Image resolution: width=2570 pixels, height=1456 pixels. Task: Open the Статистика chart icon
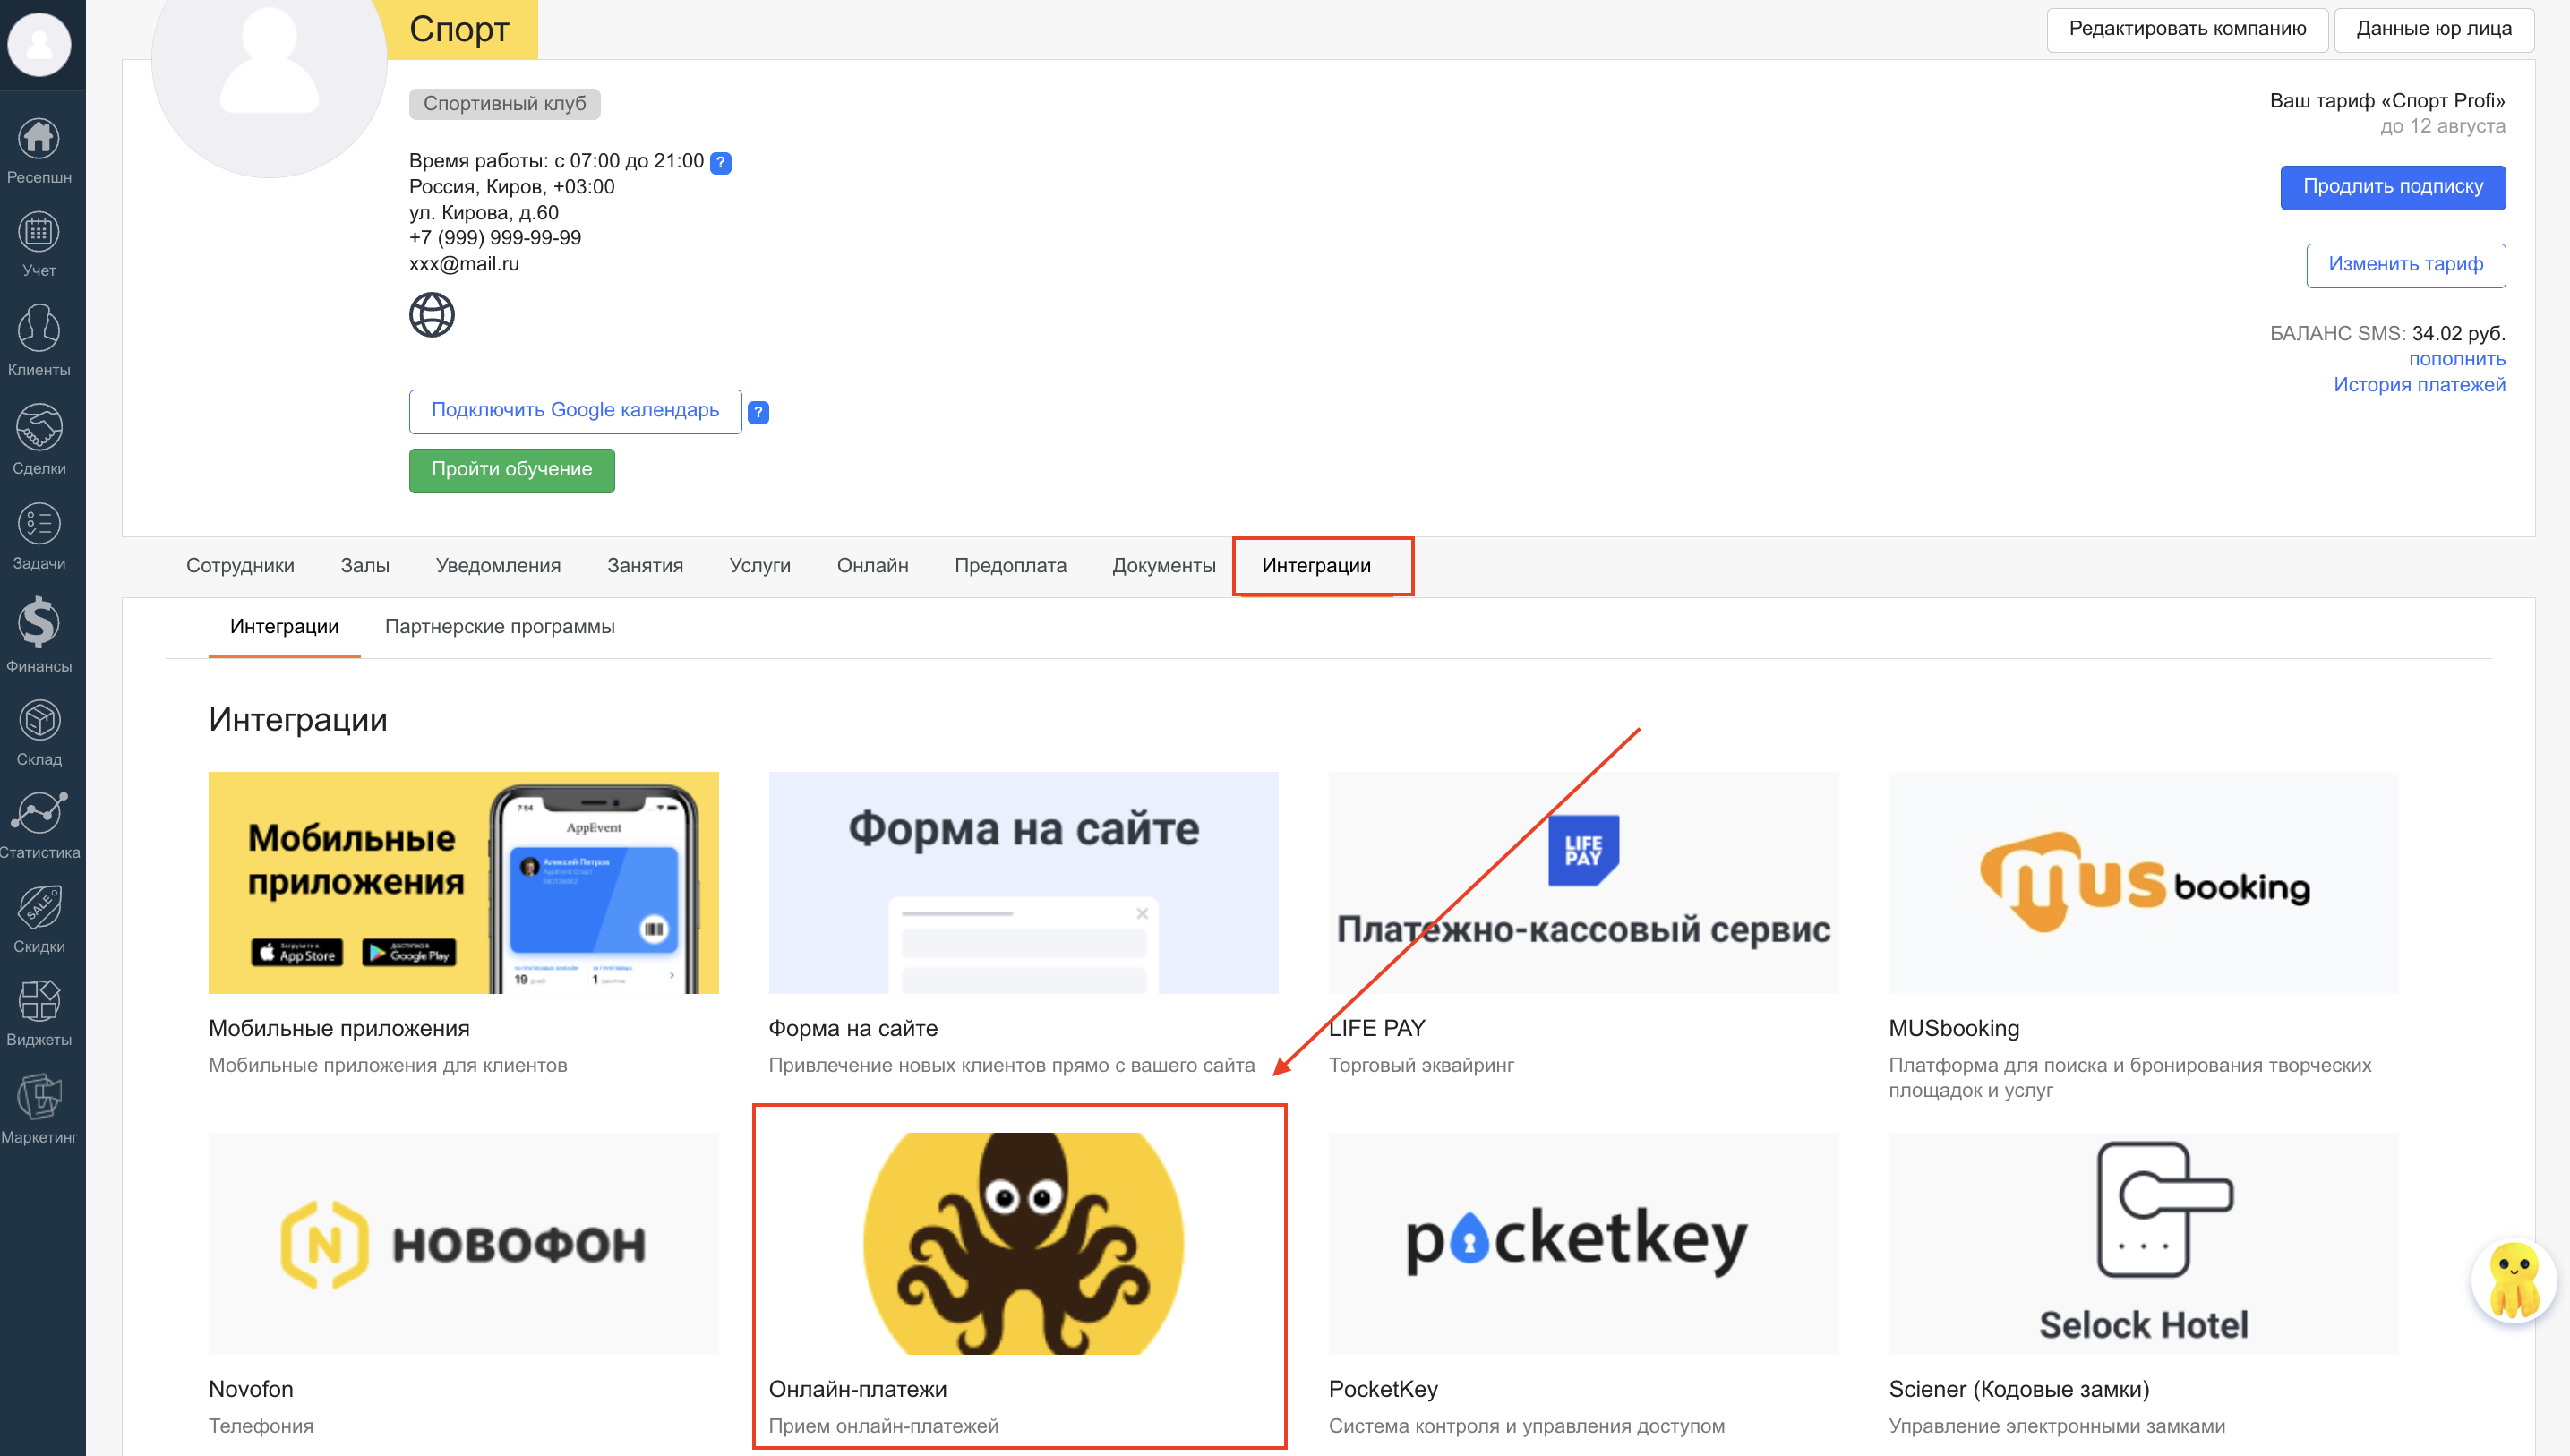point(39,813)
